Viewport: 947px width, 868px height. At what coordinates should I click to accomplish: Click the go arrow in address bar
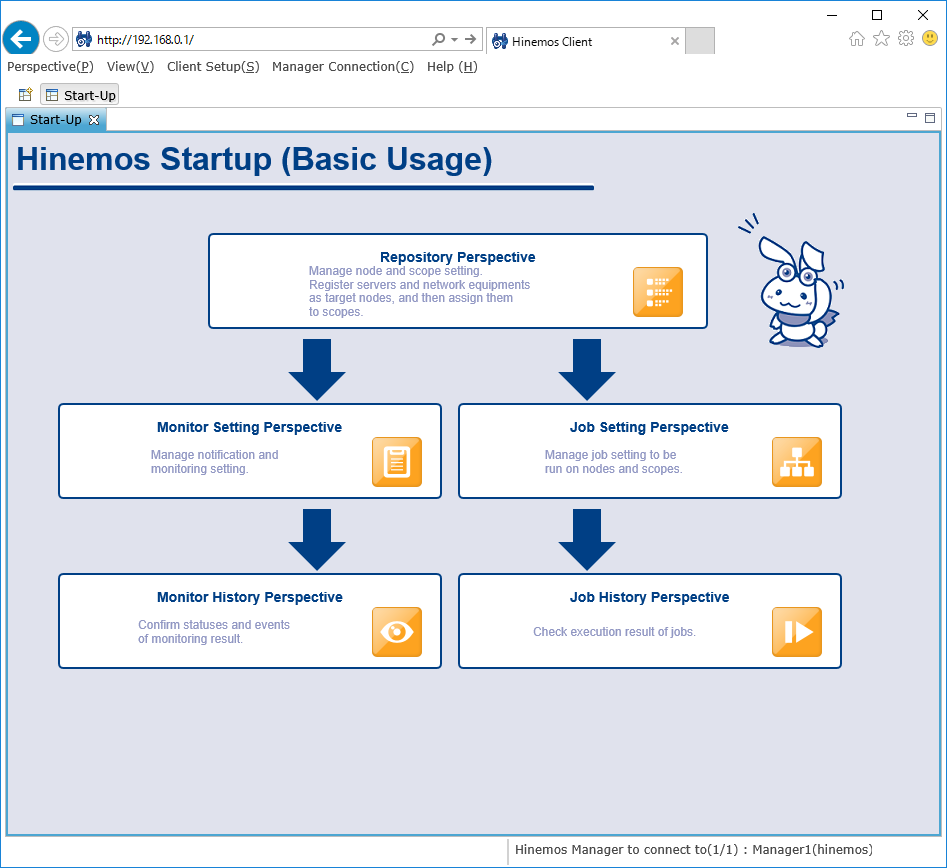[x=470, y=39]
